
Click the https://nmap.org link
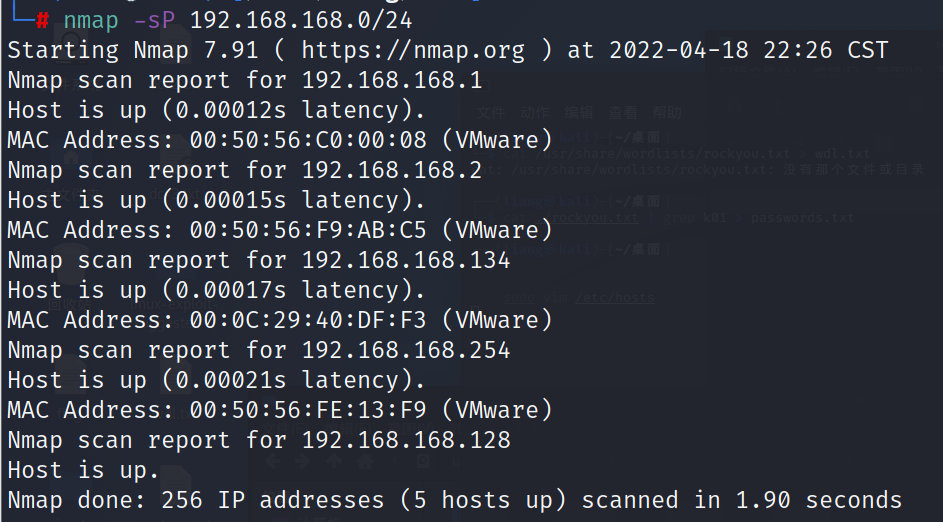point(412,50)
